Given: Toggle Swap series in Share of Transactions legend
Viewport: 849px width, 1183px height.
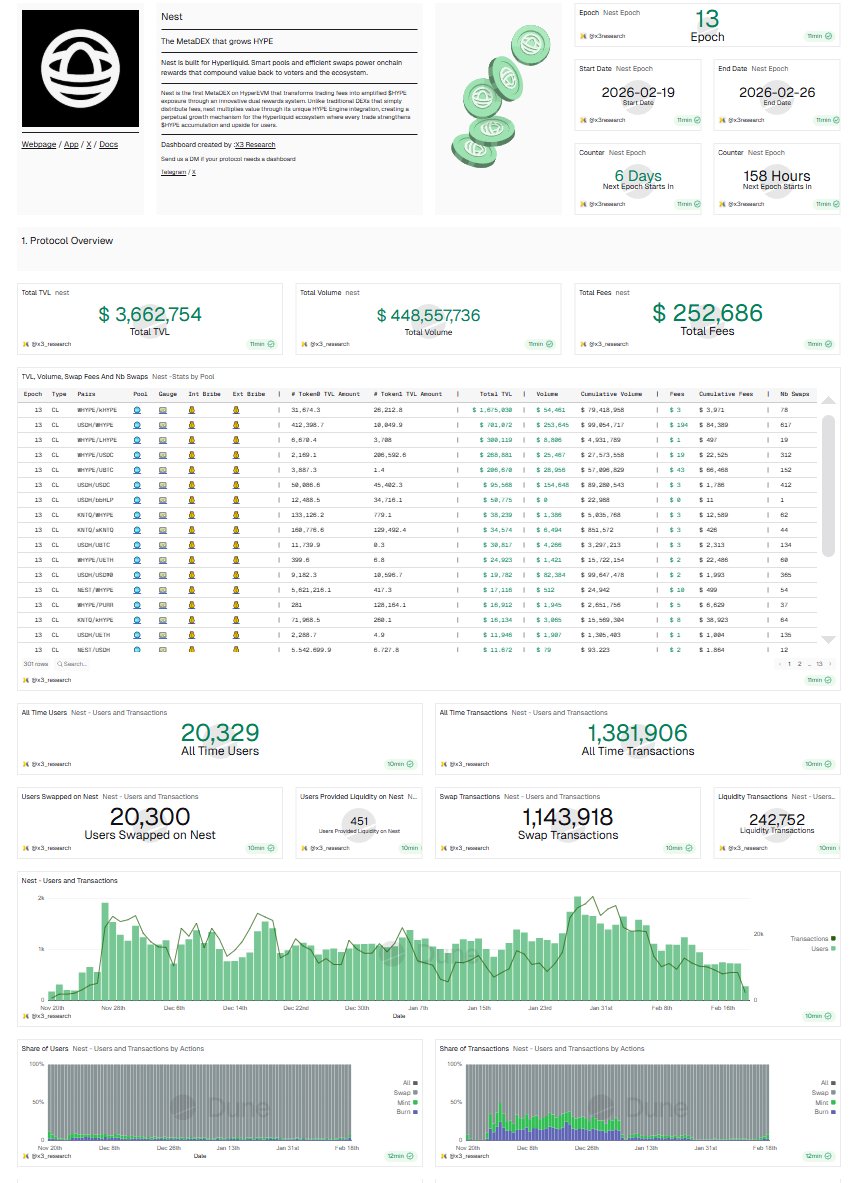Looking at the screenshot, I should coord(823,1092).
